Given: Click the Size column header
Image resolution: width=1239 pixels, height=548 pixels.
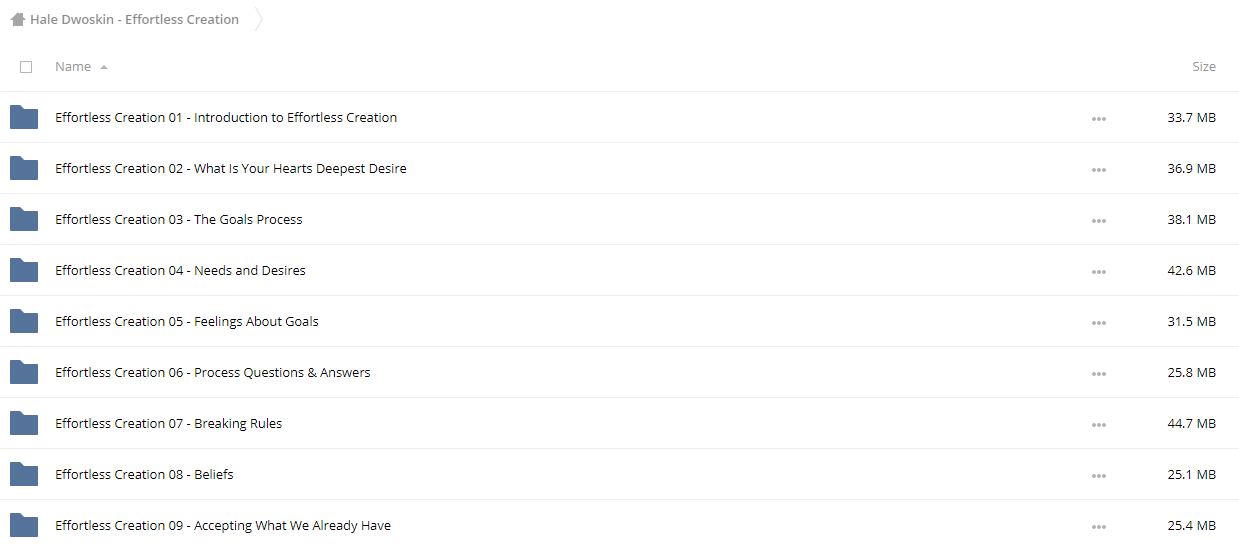Looking at the screenshot, I should 1204,67.
